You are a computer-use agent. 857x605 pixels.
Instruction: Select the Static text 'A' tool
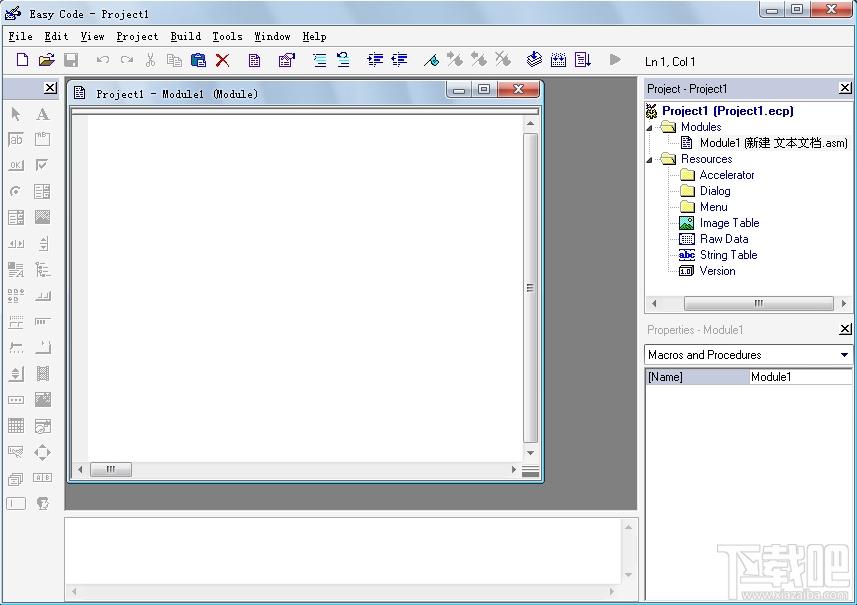click(x=43, y=114)
